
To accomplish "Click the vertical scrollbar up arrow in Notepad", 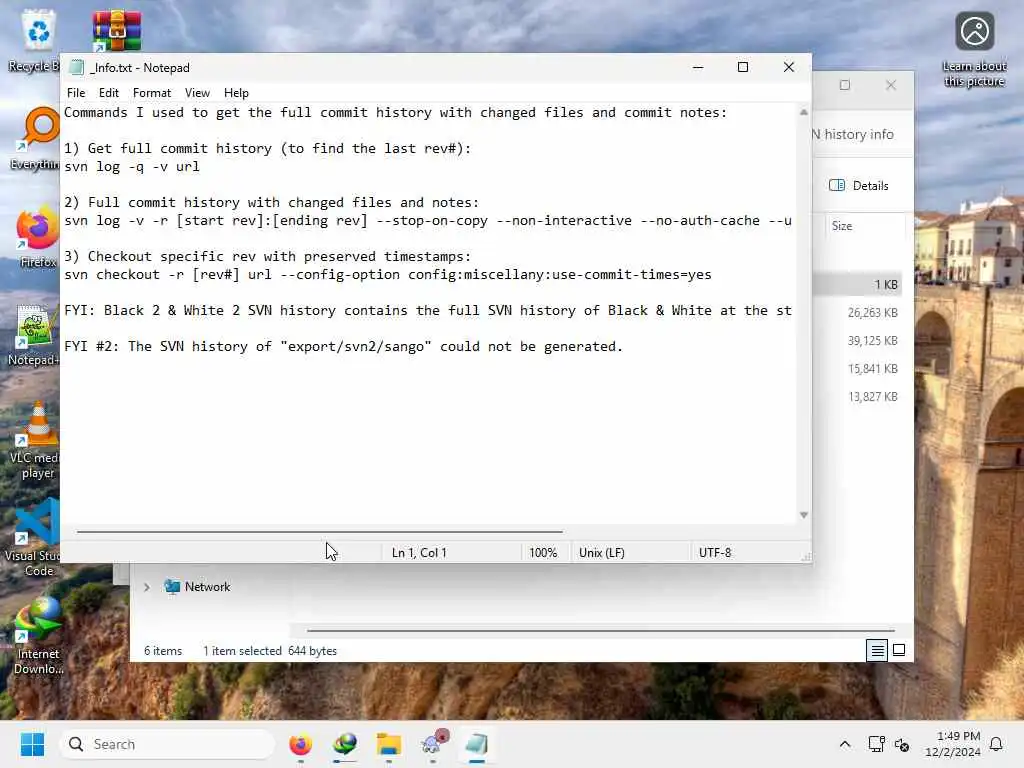I will [x=804, y=112].
